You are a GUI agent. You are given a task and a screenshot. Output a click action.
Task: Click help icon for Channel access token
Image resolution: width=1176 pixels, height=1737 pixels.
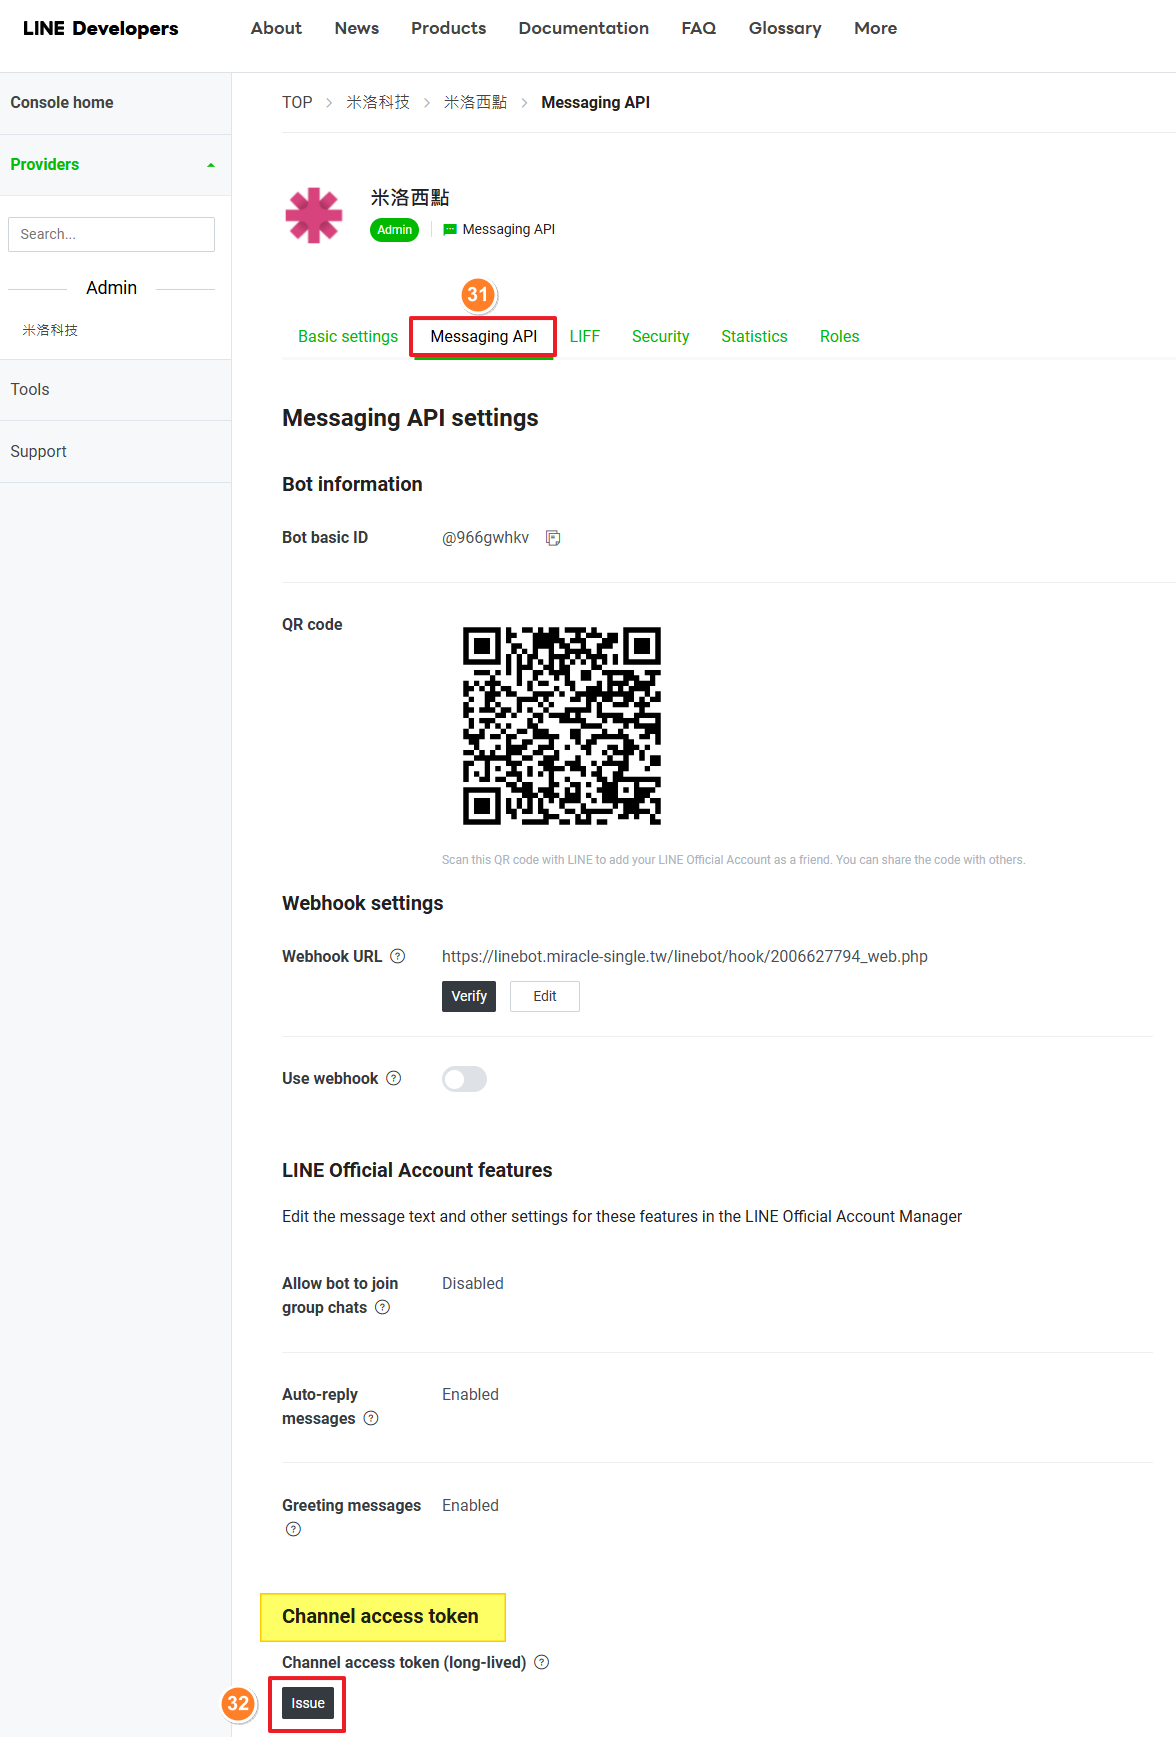coord(541,1662)
